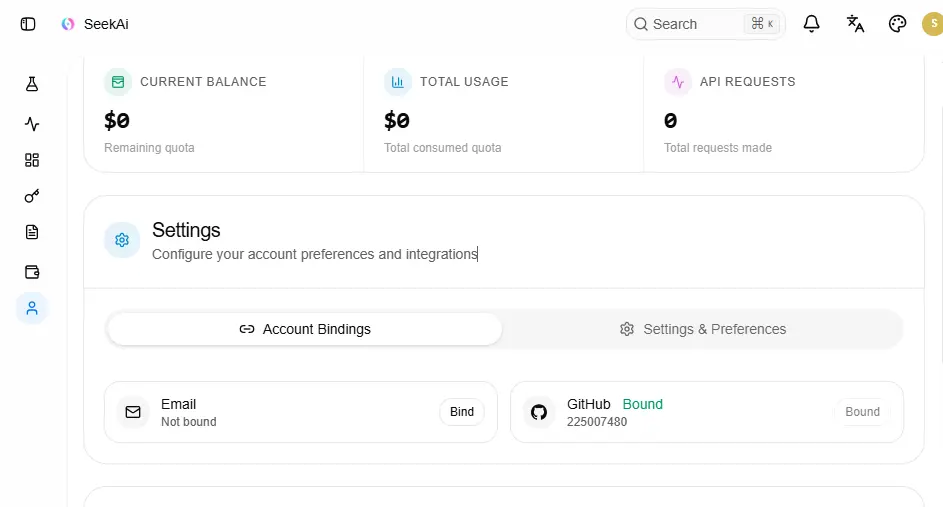Open the language translation menu
This screenshot has width=943, height=507.
tap(855, 24)
